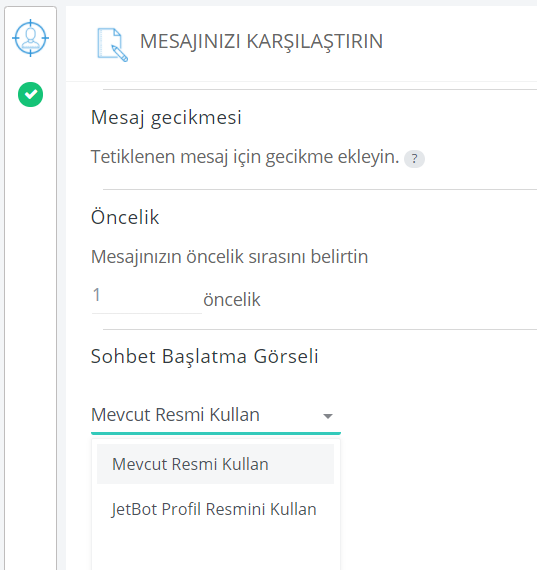Click the divider line above the Öncelik section
Viewport: 537px width, 570px height.
(320, 189)
